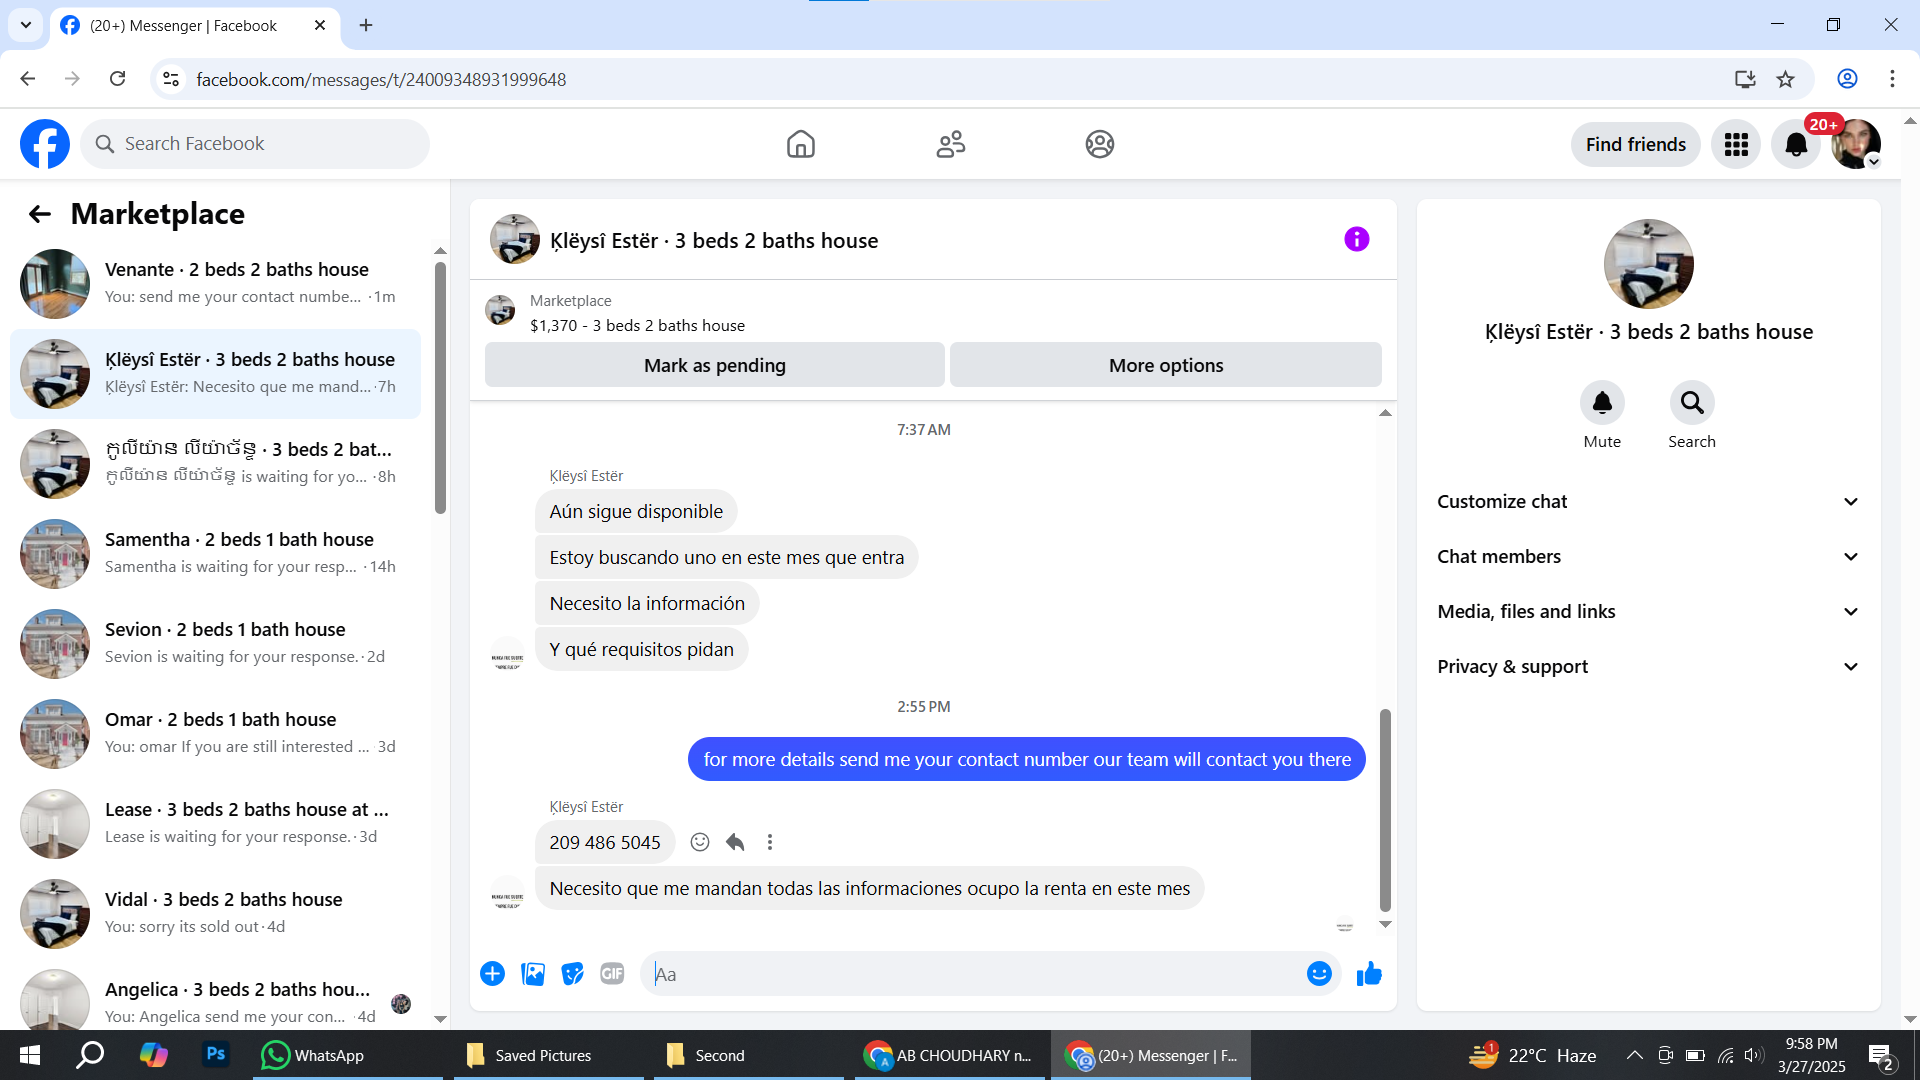The width and height of the screenshot is (1920, 1080).
Task: Choose a sticker in the composer
Action: [x=572, y=974]
